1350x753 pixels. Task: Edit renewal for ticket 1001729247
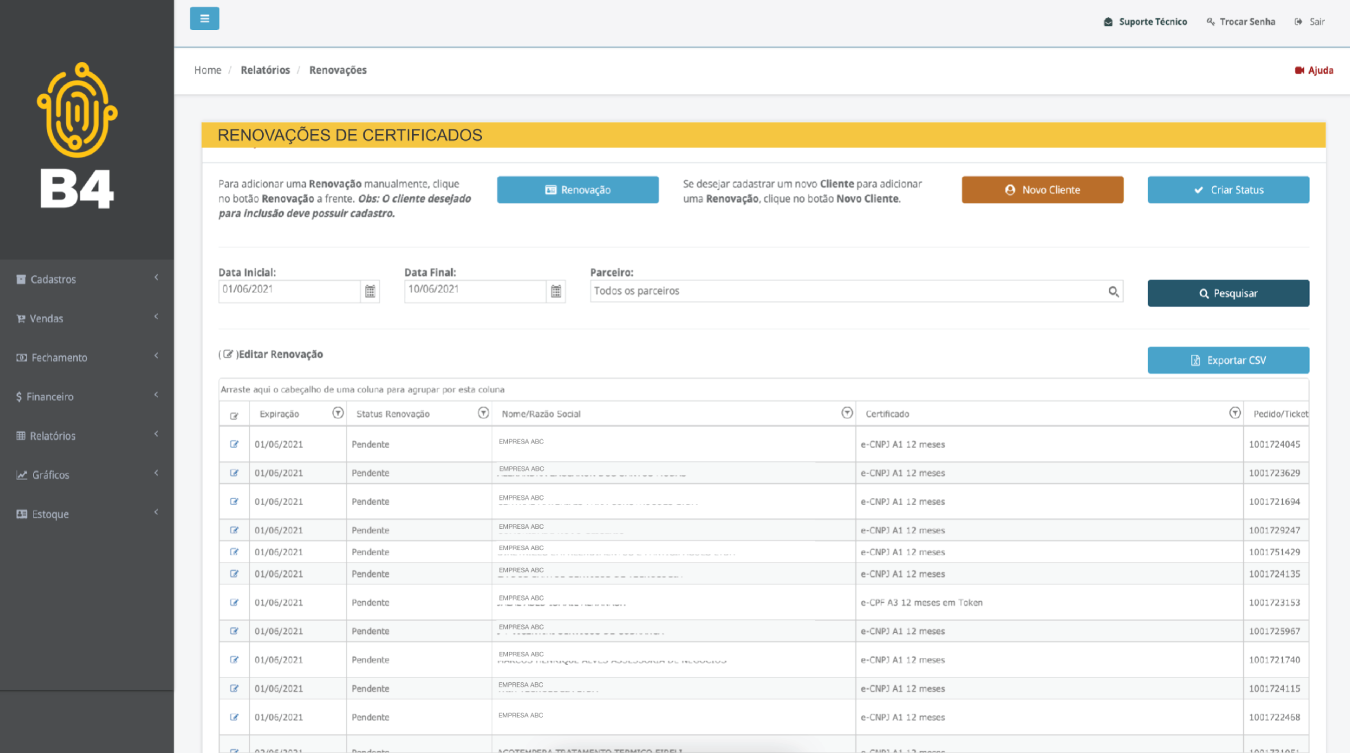pos(234,530)
